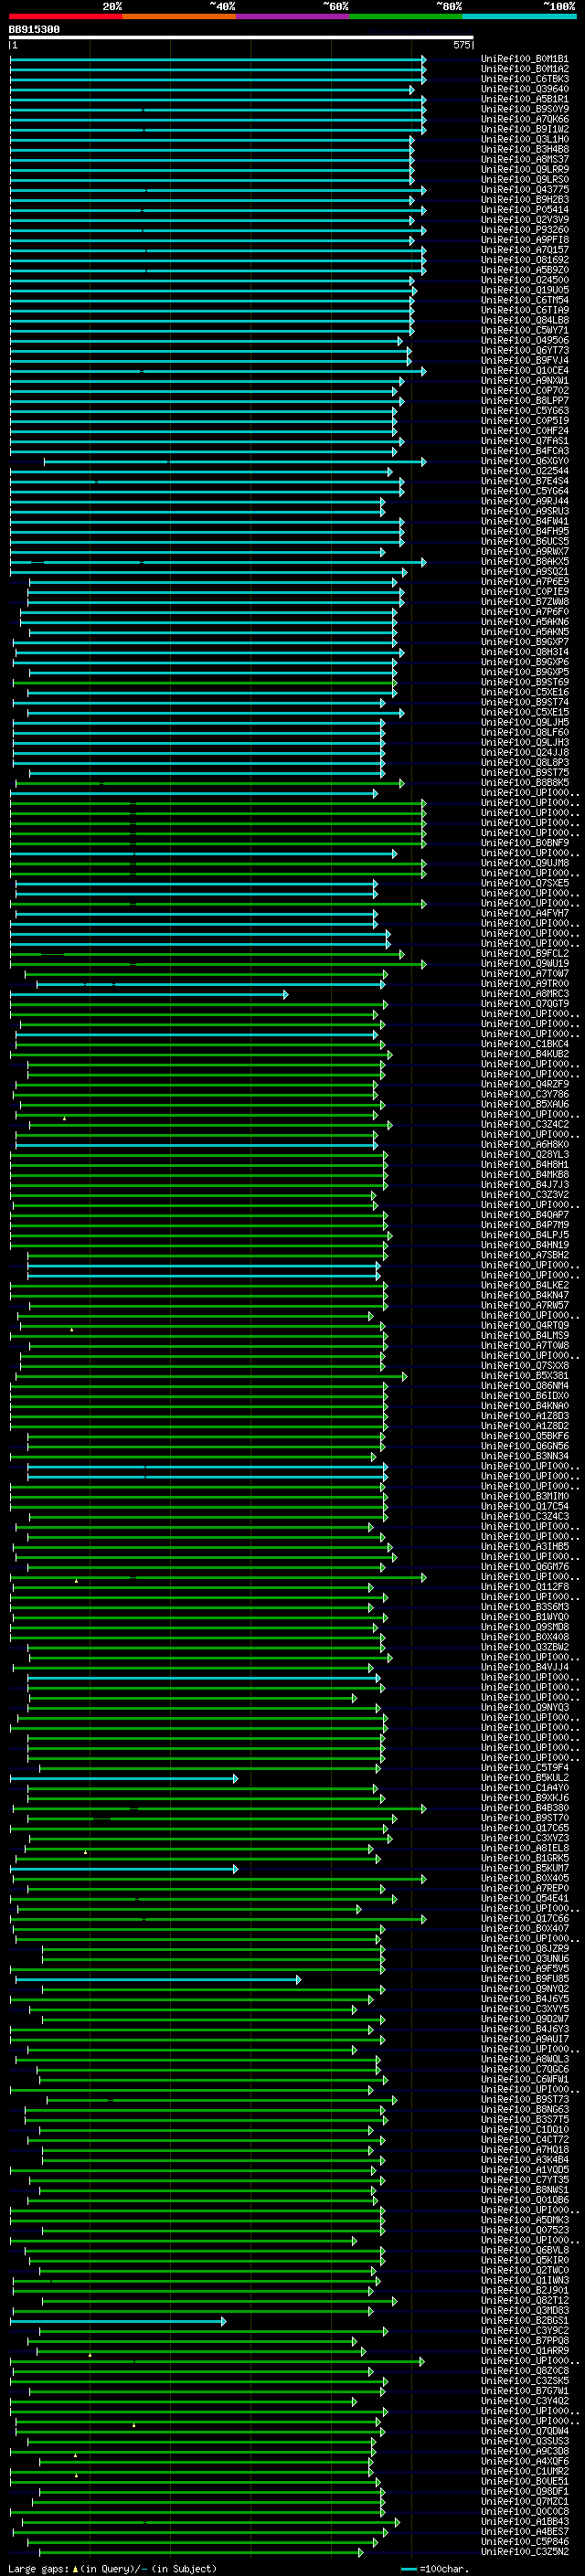Screen dimensions: 585x2576
Task: Open hit UniRef100_Q07523
Action: click(x=525, y=2230)
